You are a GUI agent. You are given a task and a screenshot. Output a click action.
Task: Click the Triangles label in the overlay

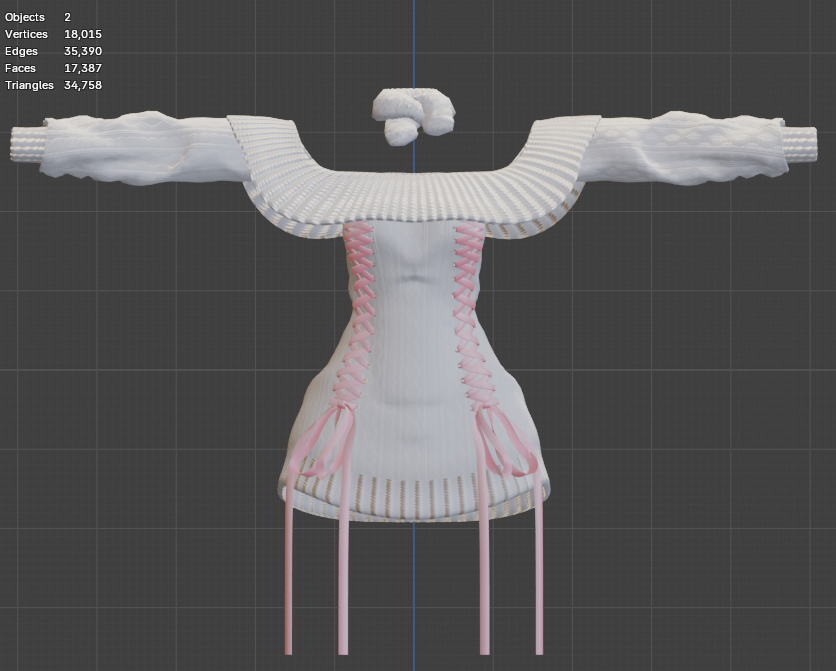29,85
